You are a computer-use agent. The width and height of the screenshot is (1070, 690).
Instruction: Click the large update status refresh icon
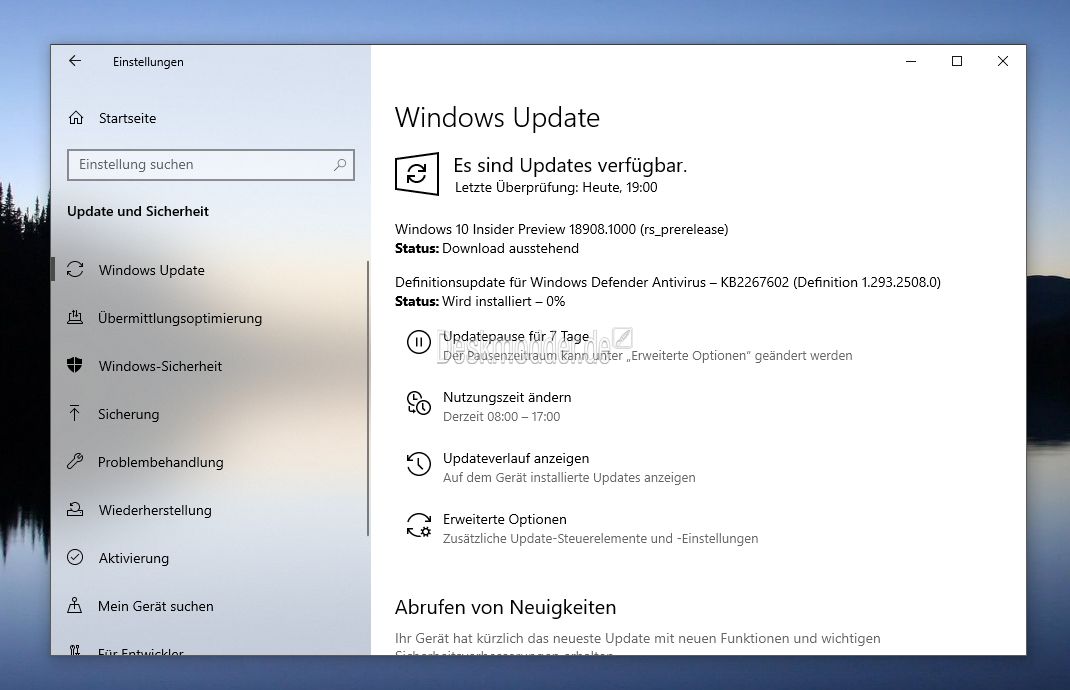point(417,174)
